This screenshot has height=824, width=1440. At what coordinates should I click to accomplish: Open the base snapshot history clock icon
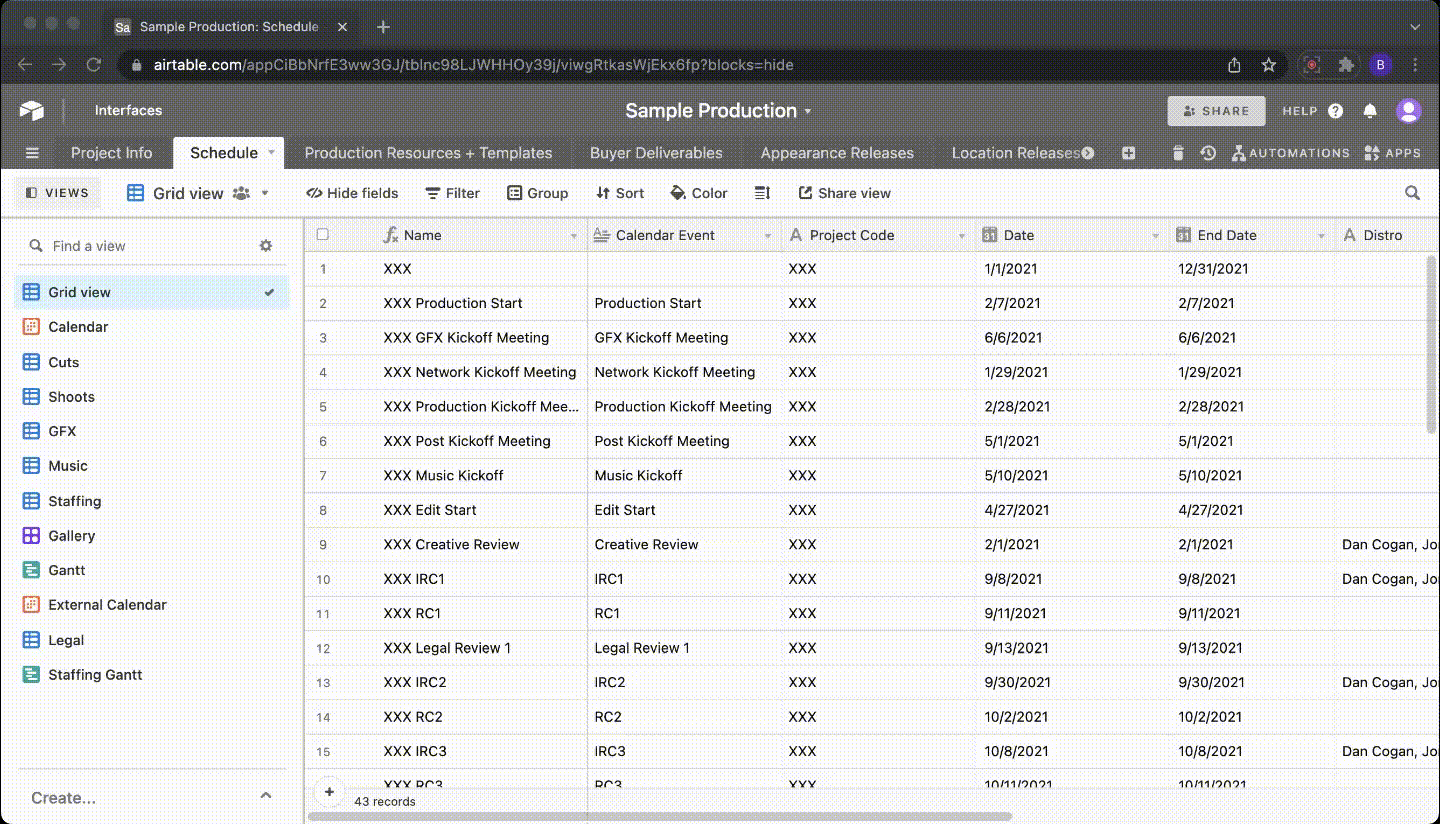point(1208,152)
